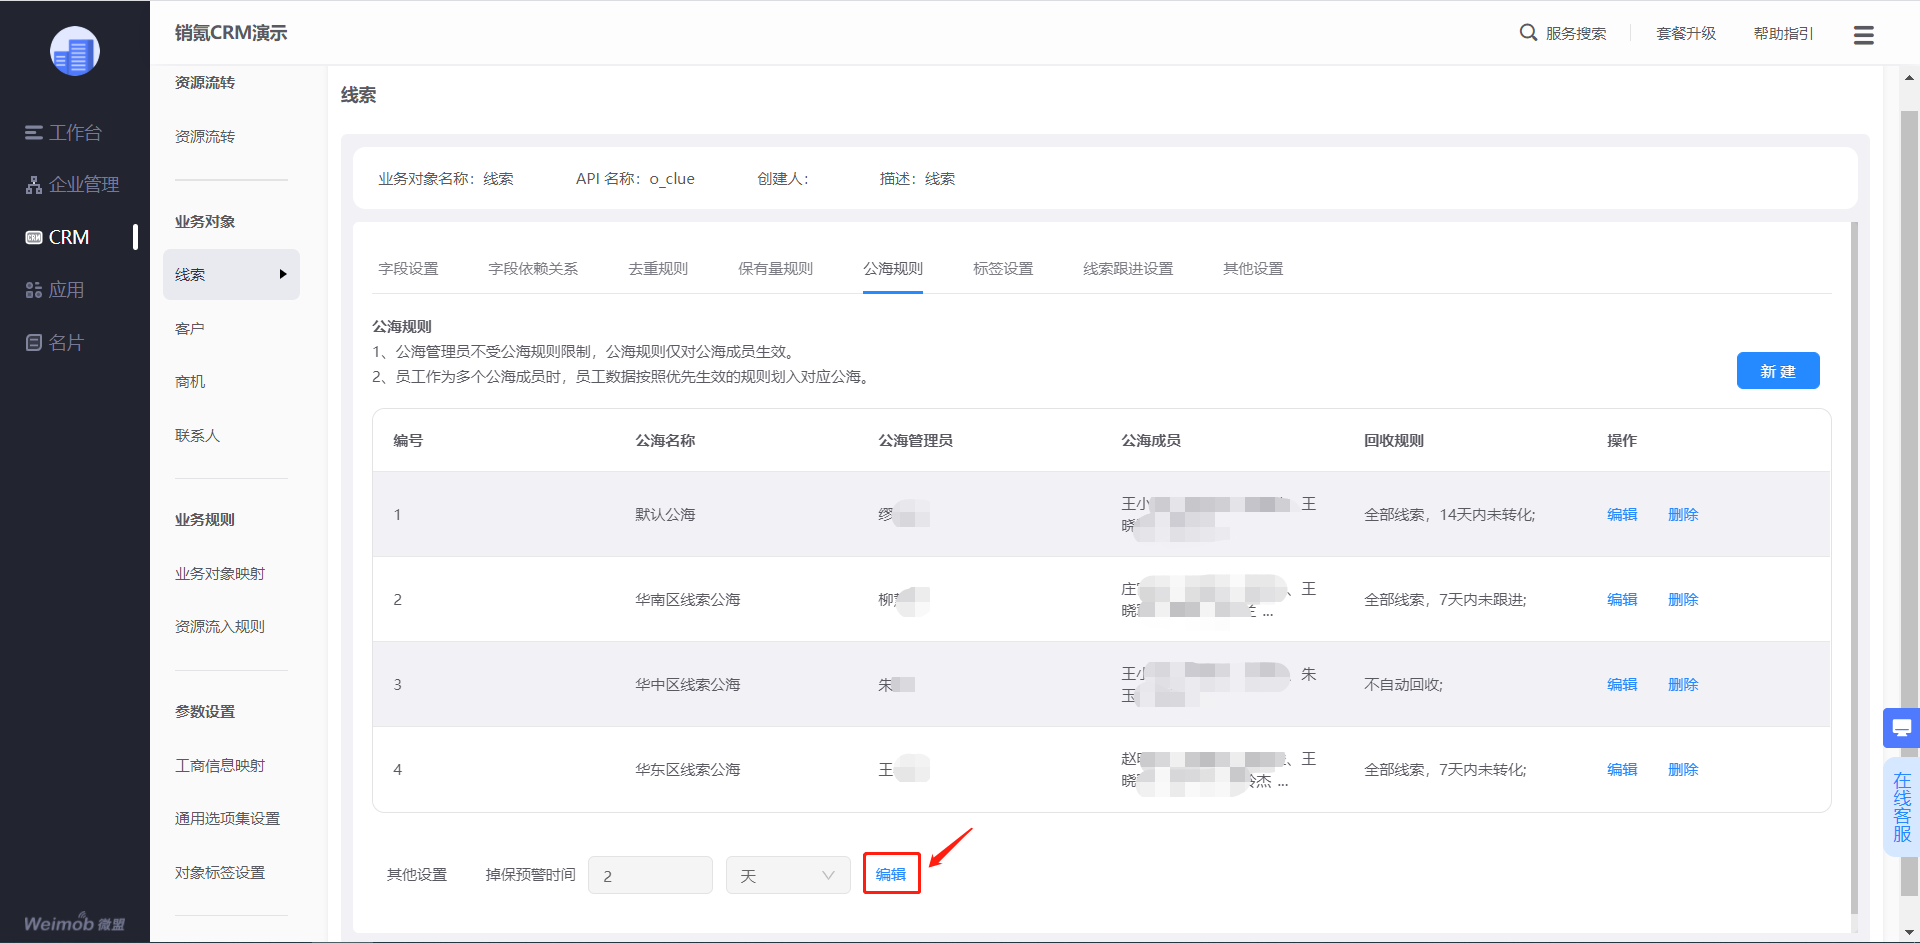This screenshot has height=943, width=1920.
Task: Click the page vertical scrollbar
Action: [1909, 505]
